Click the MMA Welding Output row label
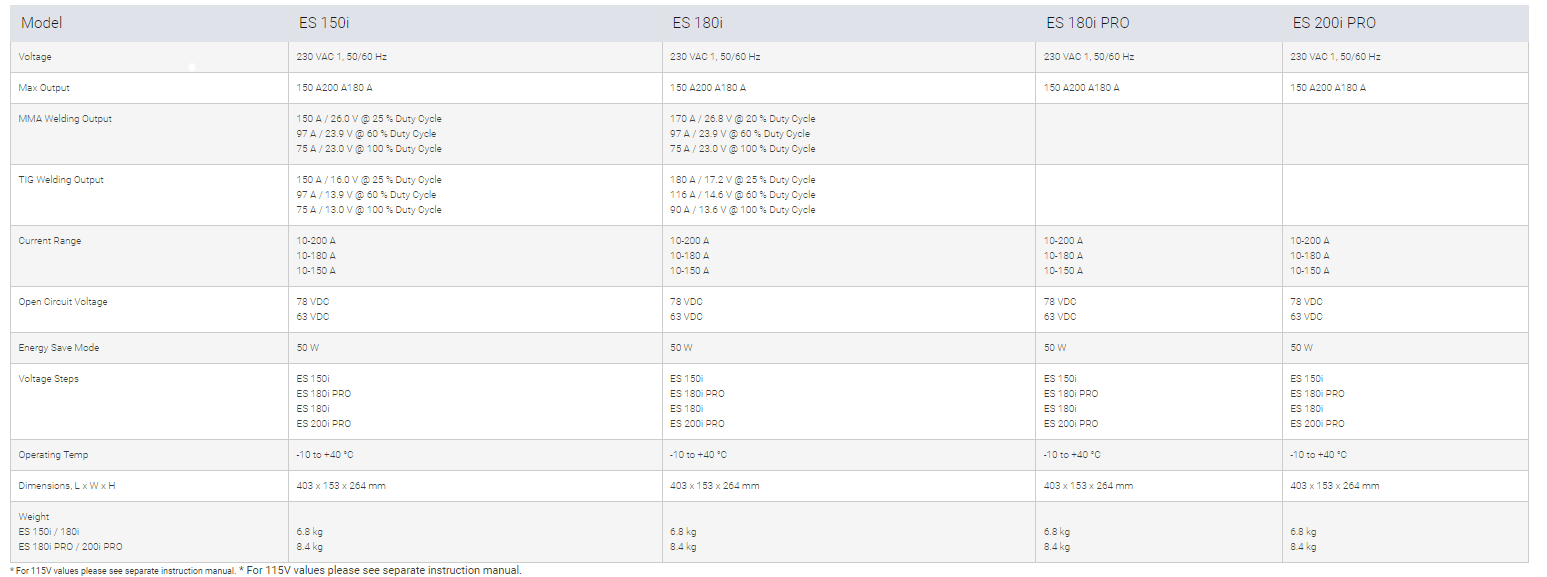This screenshot has width=1547, height=577. click(x=65, y=119)
